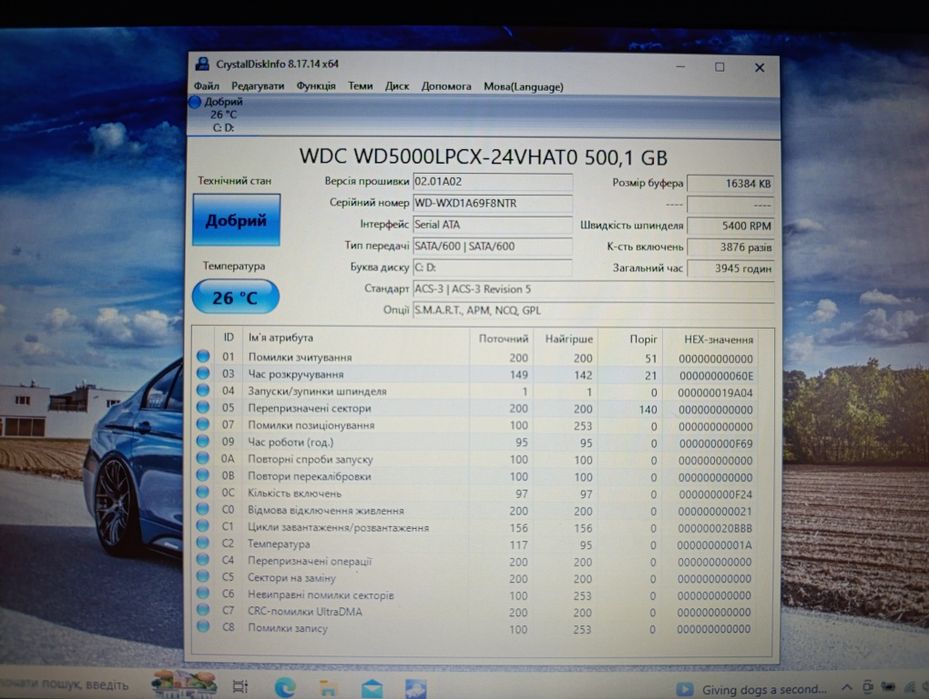Click the status dot for attribute 01
Viewport: 929px width, 699px height.
(x=203, y=356)
